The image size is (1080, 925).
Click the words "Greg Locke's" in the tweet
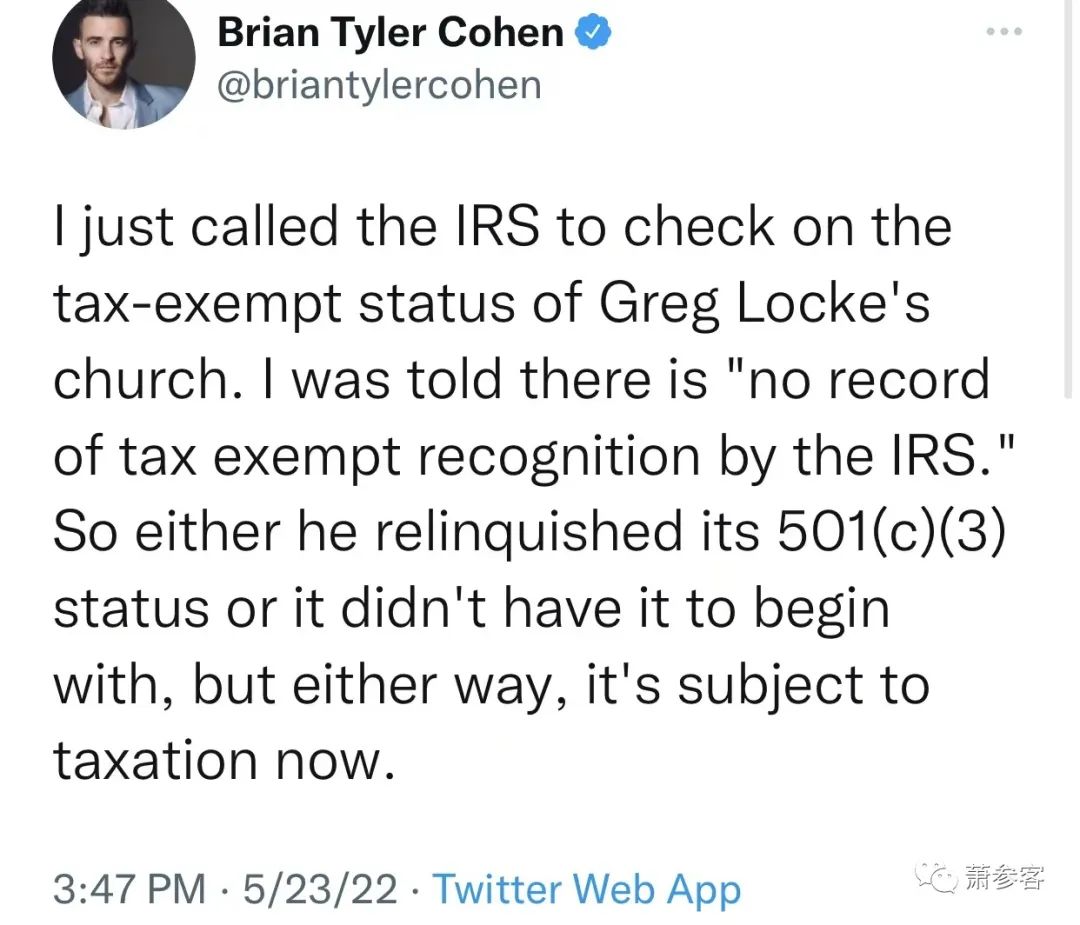pyautogui.click(x=765, y=304)
